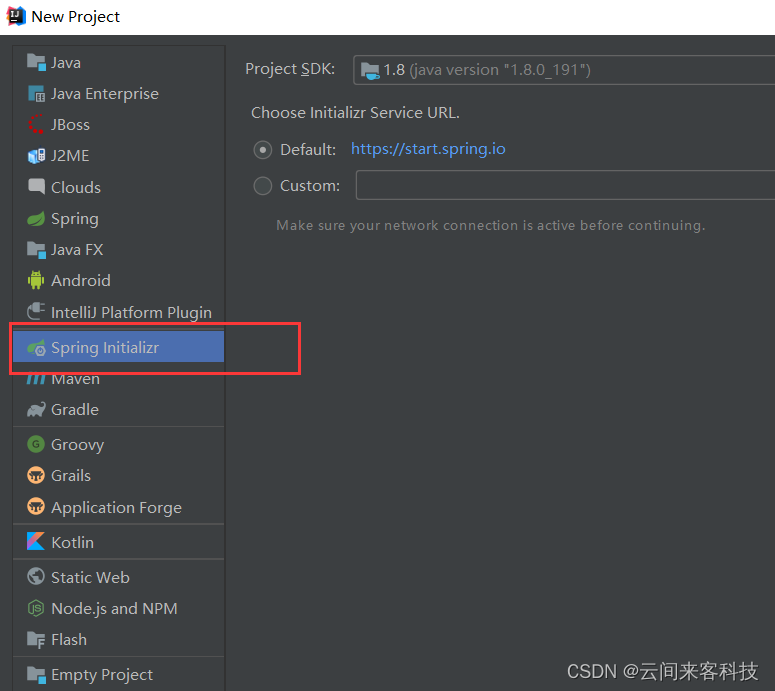Select IntelliJ Platform Plugin label
This screenshot has height=691, width=775.
point(131,312)
